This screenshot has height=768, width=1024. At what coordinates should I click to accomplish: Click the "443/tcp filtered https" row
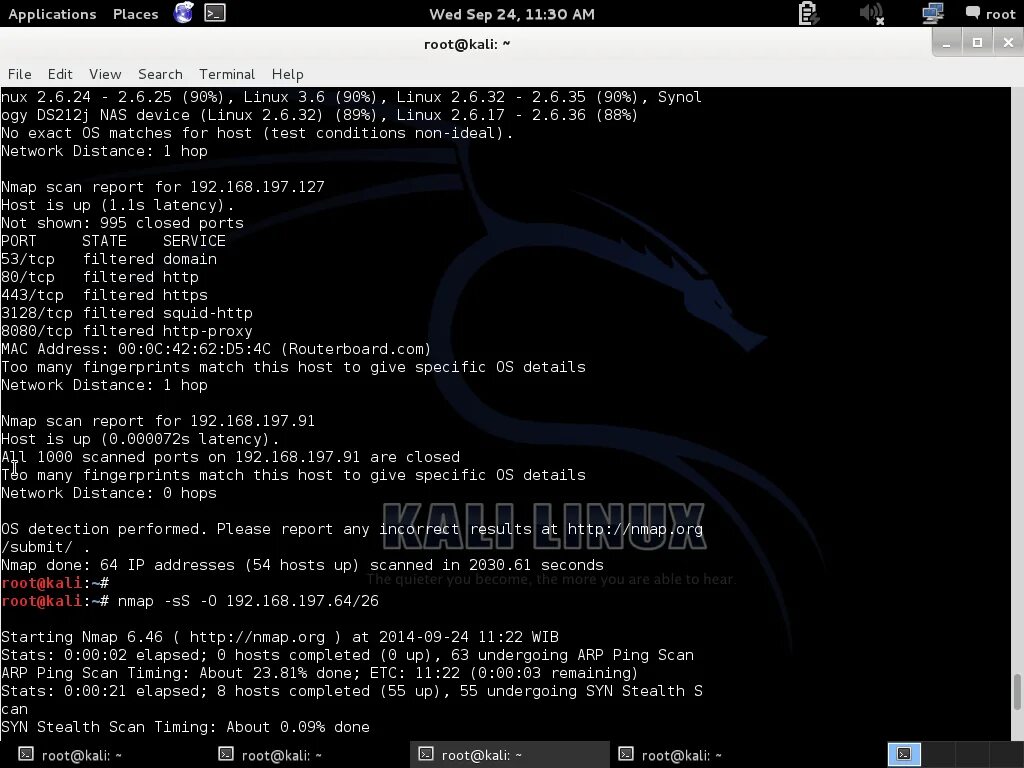tap(104, 295)
